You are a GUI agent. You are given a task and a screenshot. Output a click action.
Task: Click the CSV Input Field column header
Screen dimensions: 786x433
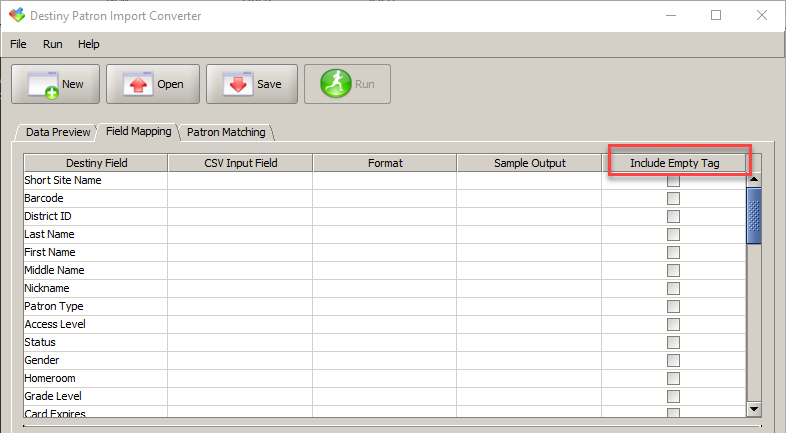[x=240, y=163]
